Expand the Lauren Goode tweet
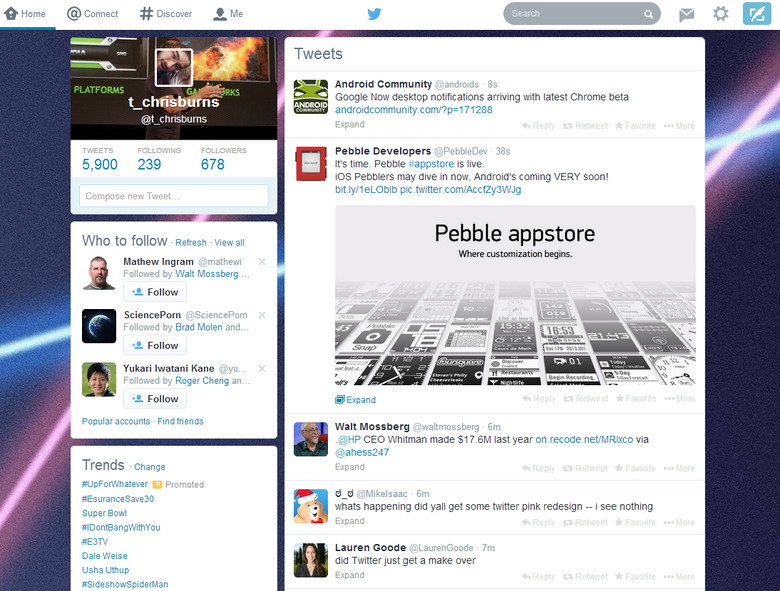780x591 pixels. pos(350,575)
